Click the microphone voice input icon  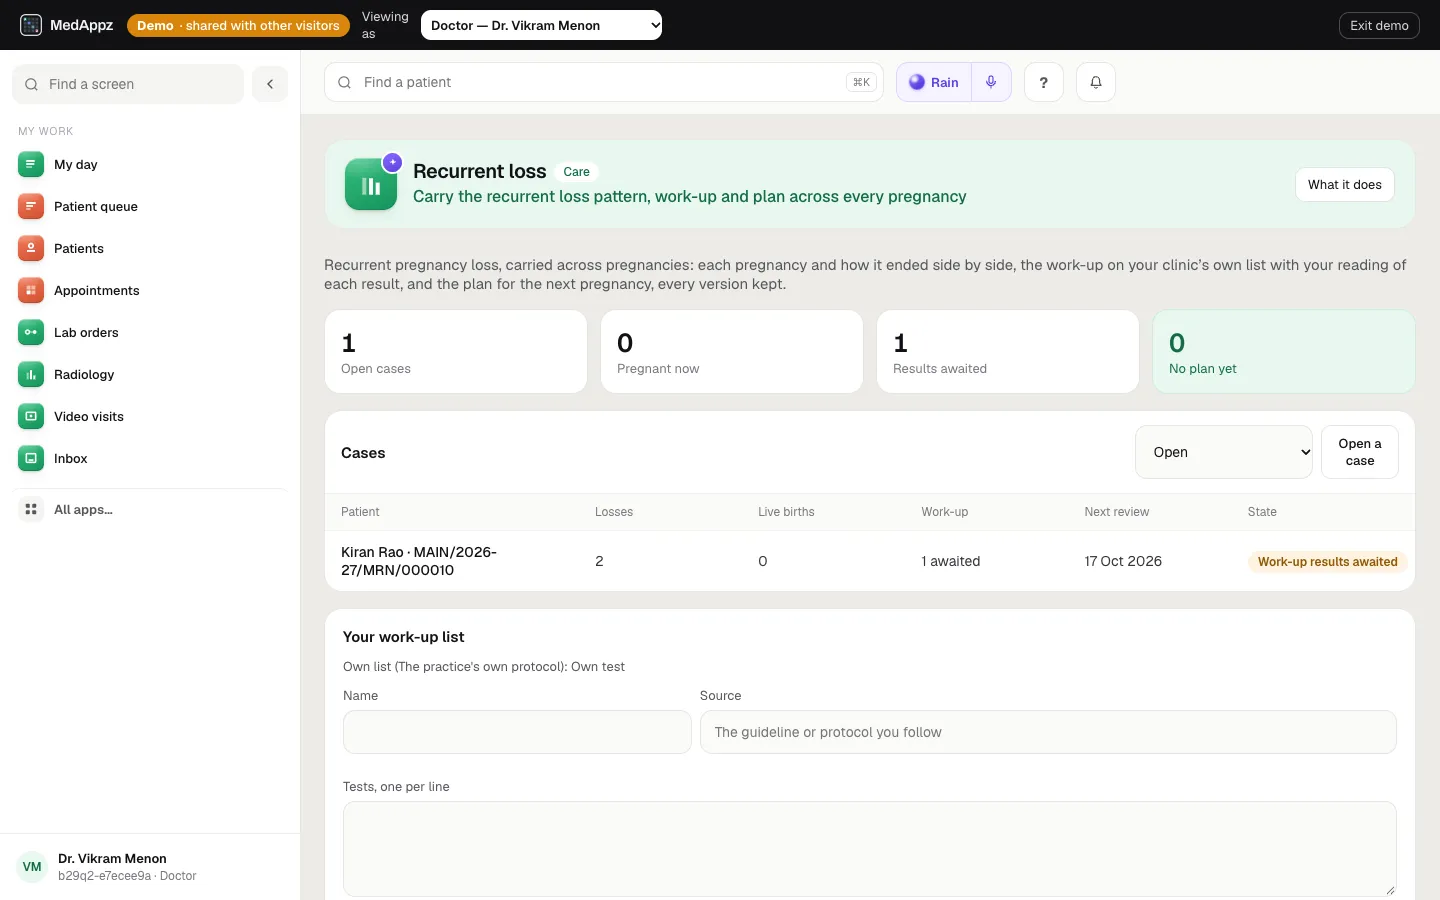pyautogui.click(x=991, y=82)
